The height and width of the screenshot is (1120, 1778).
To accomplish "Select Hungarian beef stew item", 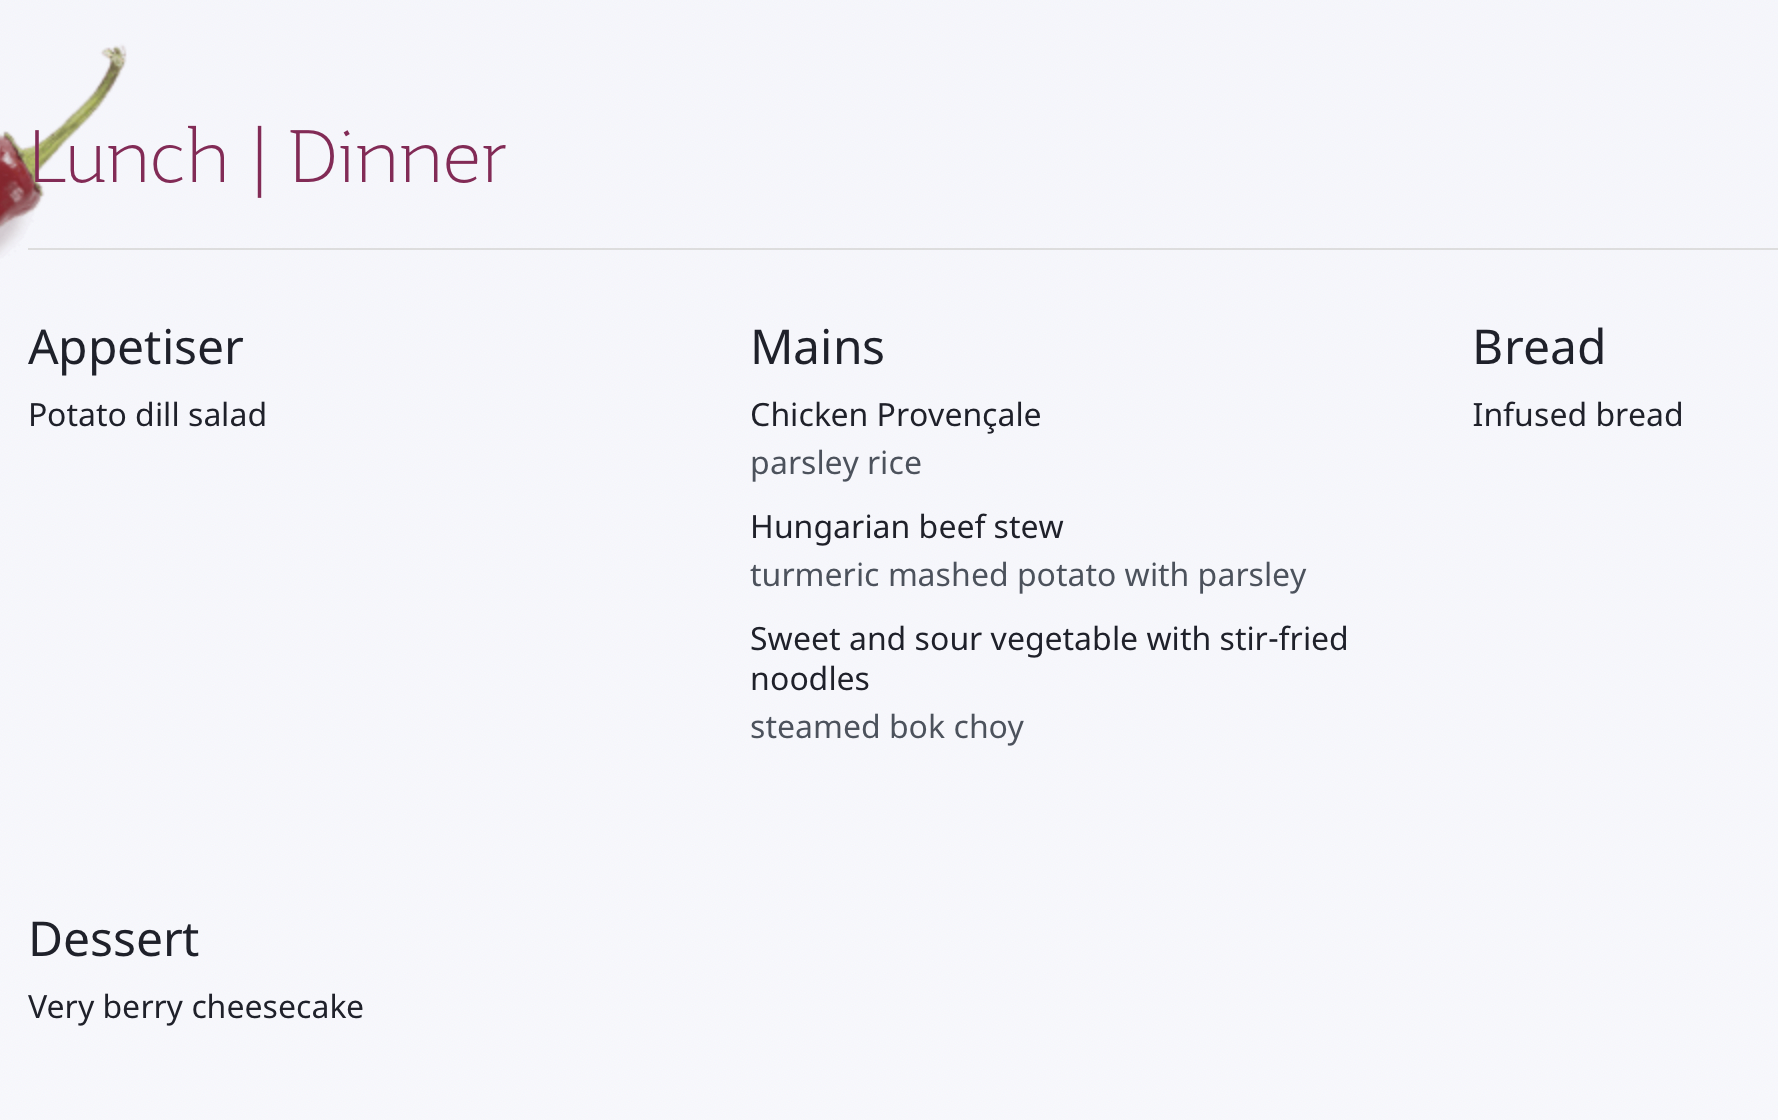I will point(907,527).
